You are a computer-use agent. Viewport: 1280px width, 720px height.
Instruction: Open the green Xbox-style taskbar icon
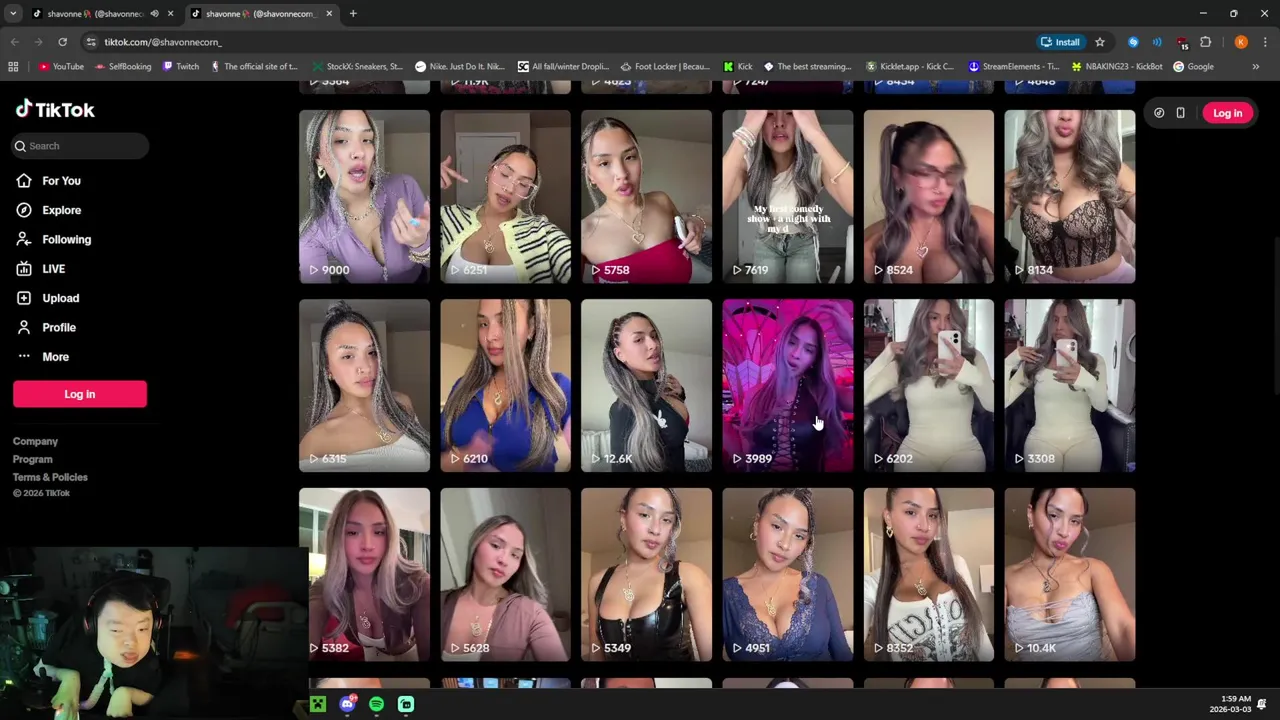[x=317, y=704]
